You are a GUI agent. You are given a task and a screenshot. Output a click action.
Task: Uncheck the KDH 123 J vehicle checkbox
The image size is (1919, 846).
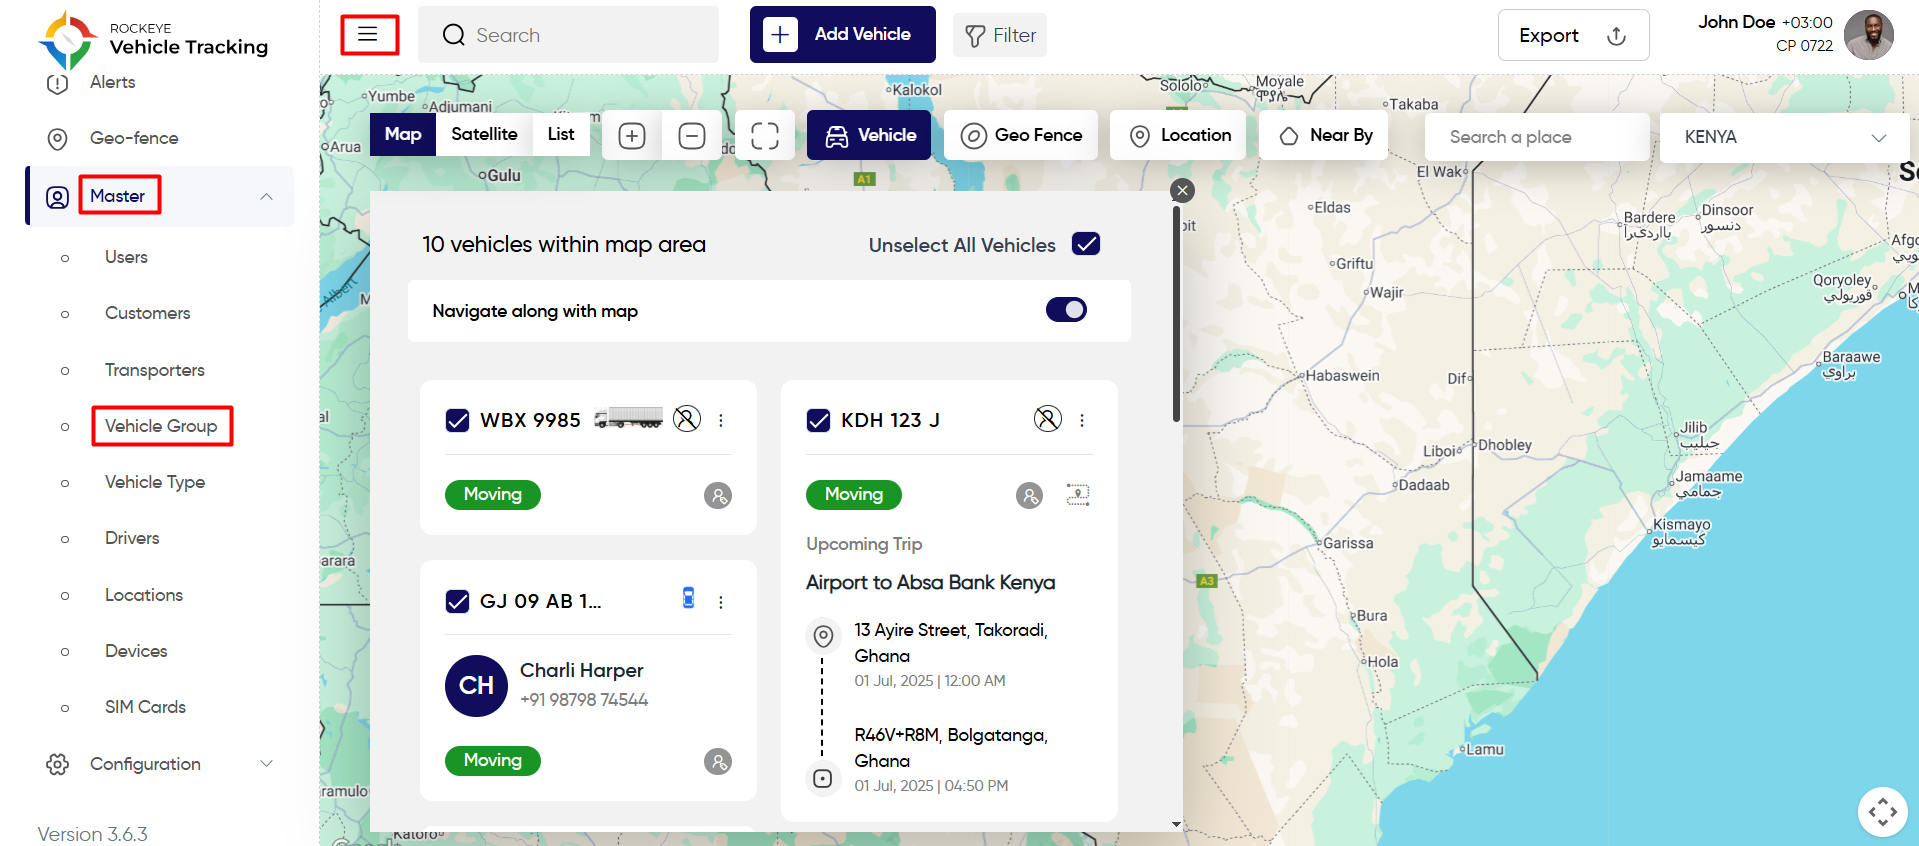[x=818, y=420]
